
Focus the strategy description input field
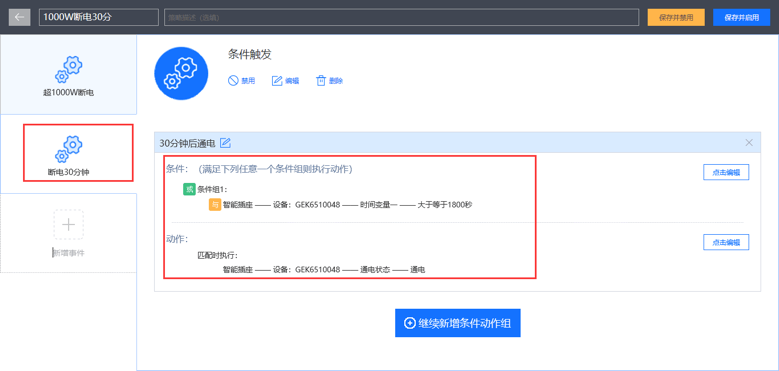click(401, 17)
